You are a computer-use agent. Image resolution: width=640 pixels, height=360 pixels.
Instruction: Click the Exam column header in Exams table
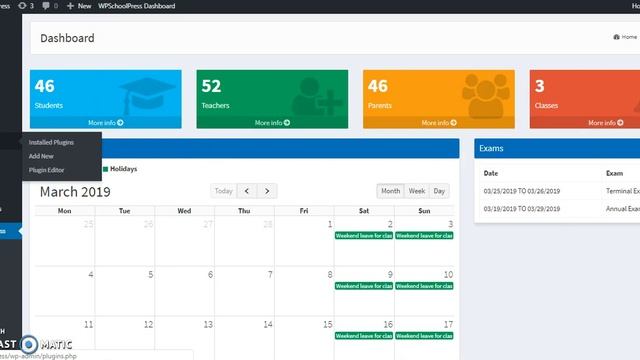pos(614,173)
